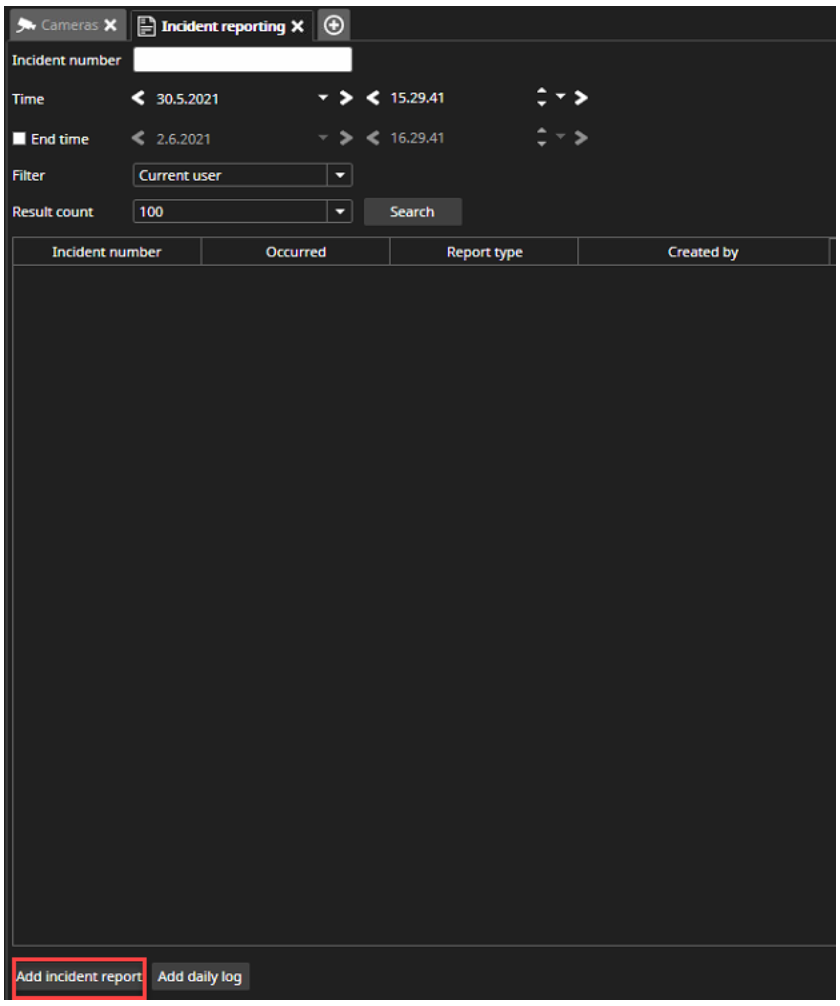The width and height of the screenshot is (840, 1006).
Task: Click the 30.5.2021 date value
Action: coord(187,99)
